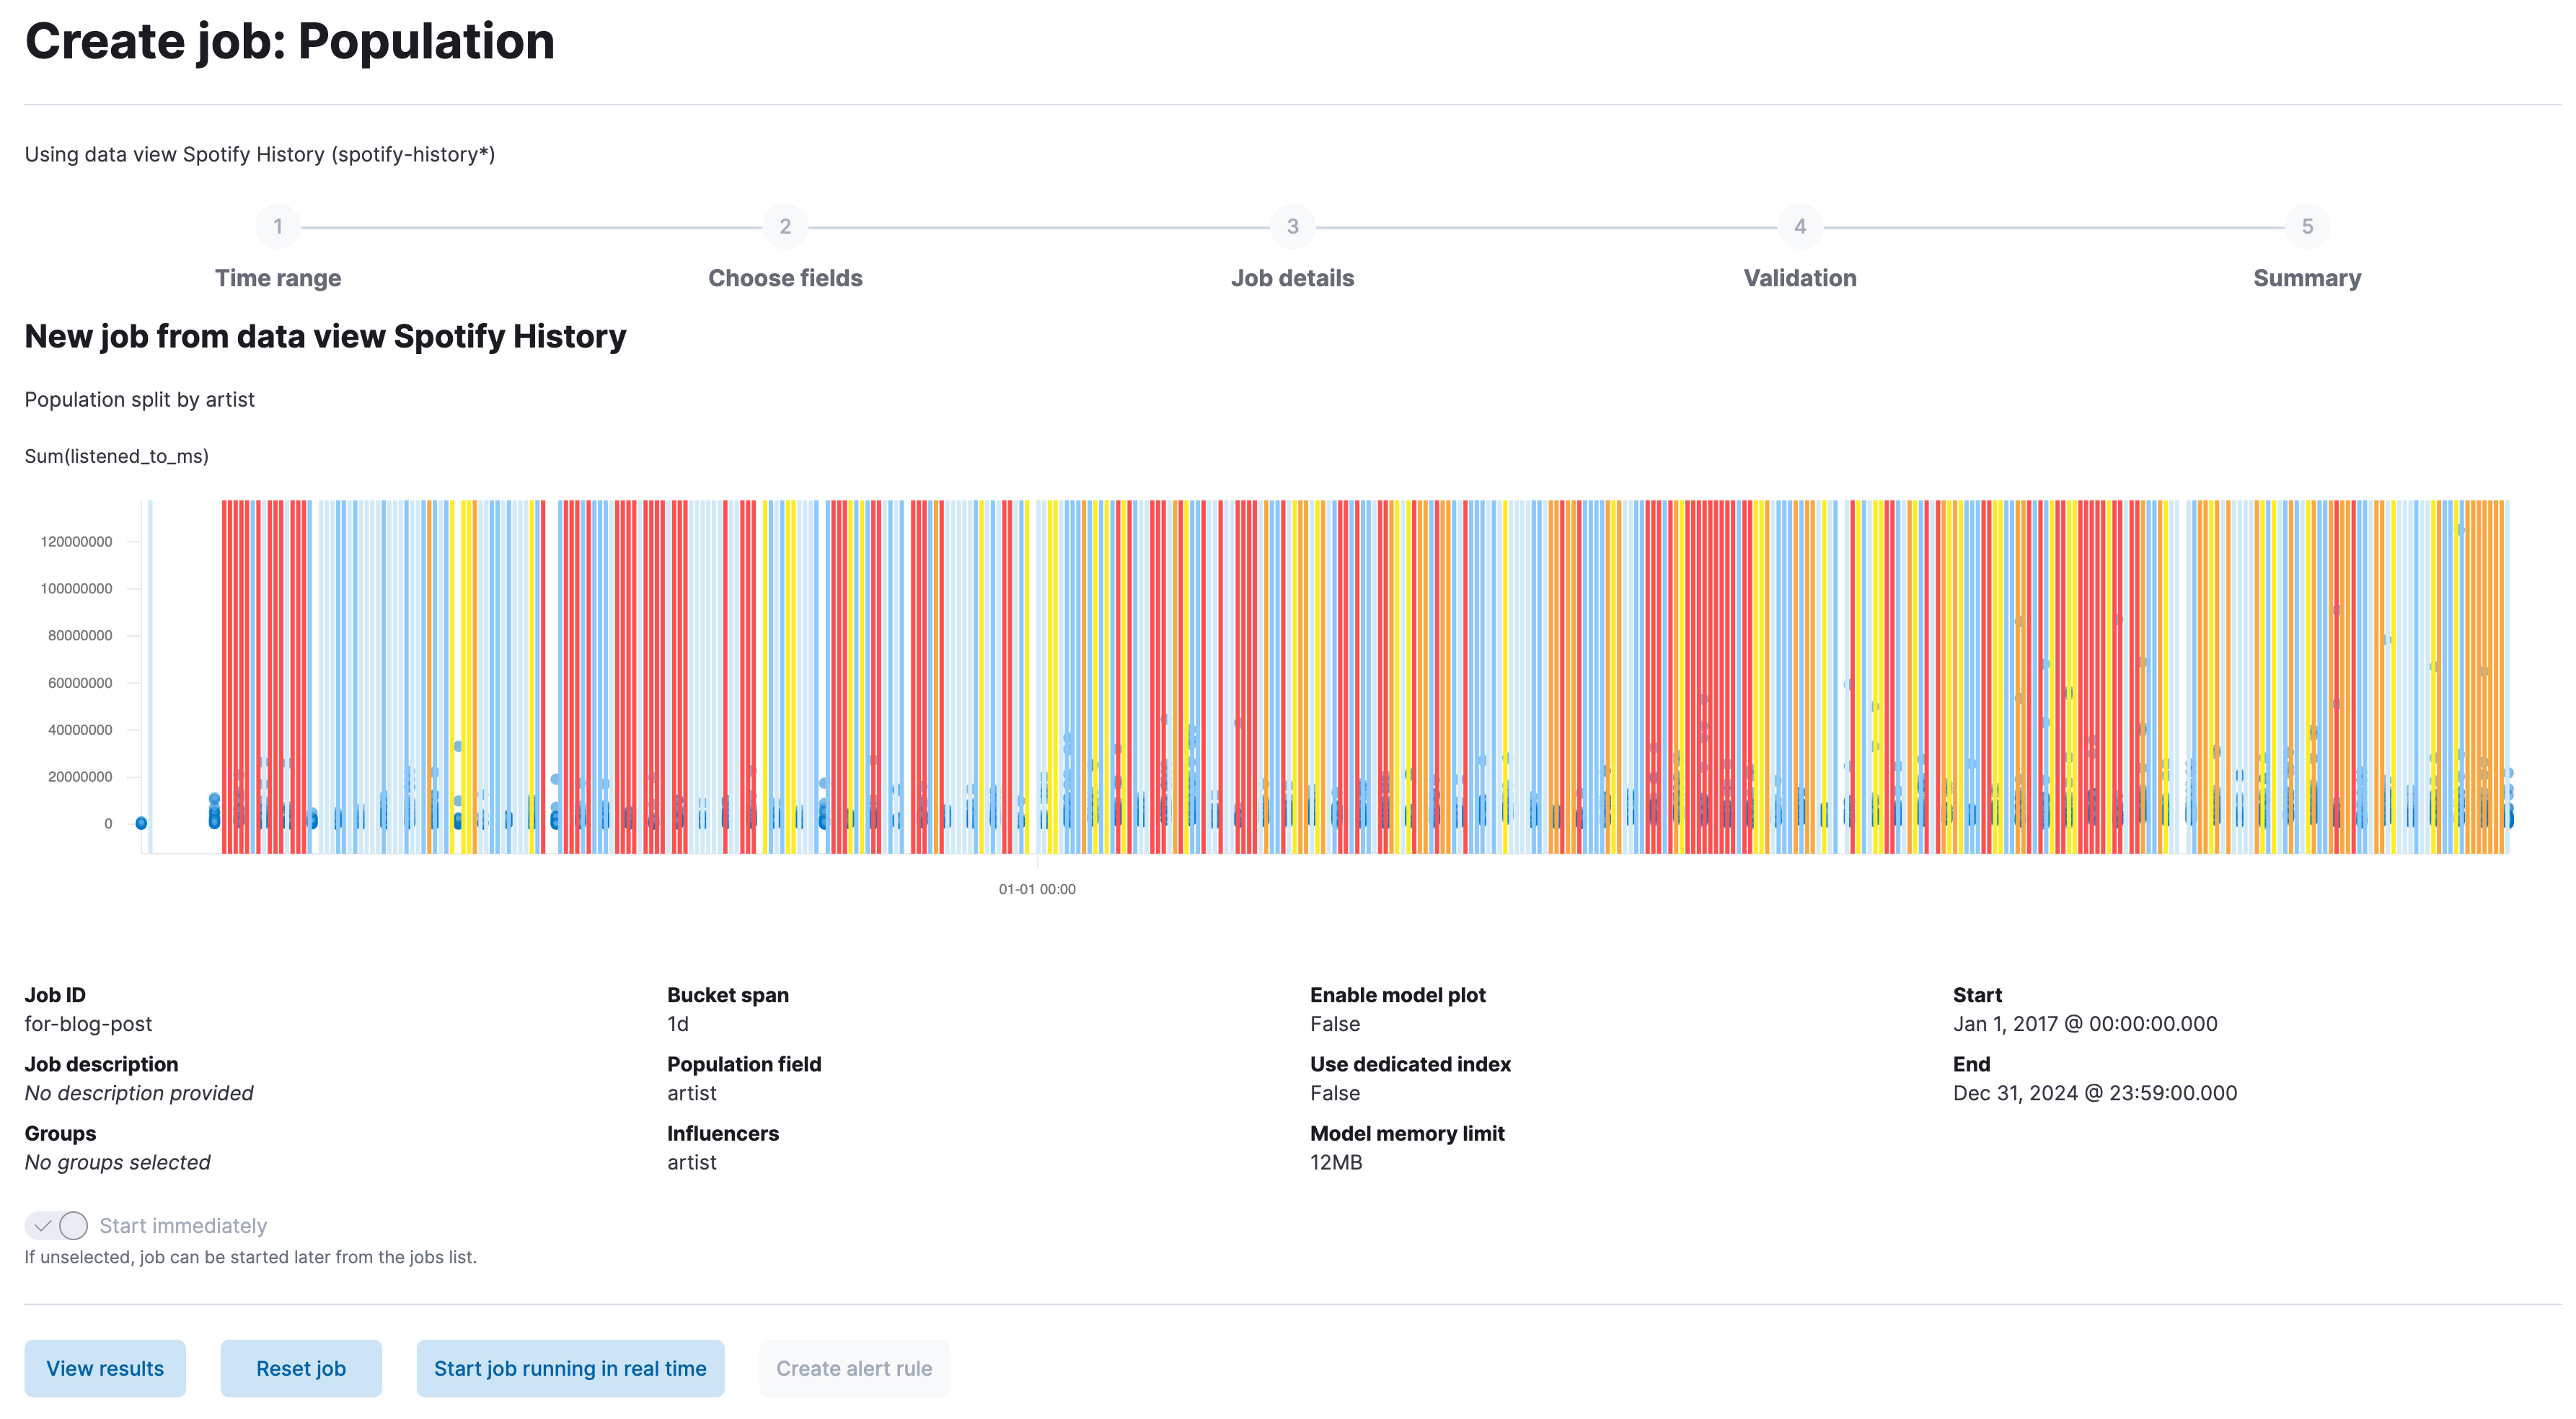The height and width of the screenshot is (1419, 2576).
Task: Select the Summary step label
Action: (2307, 278)
